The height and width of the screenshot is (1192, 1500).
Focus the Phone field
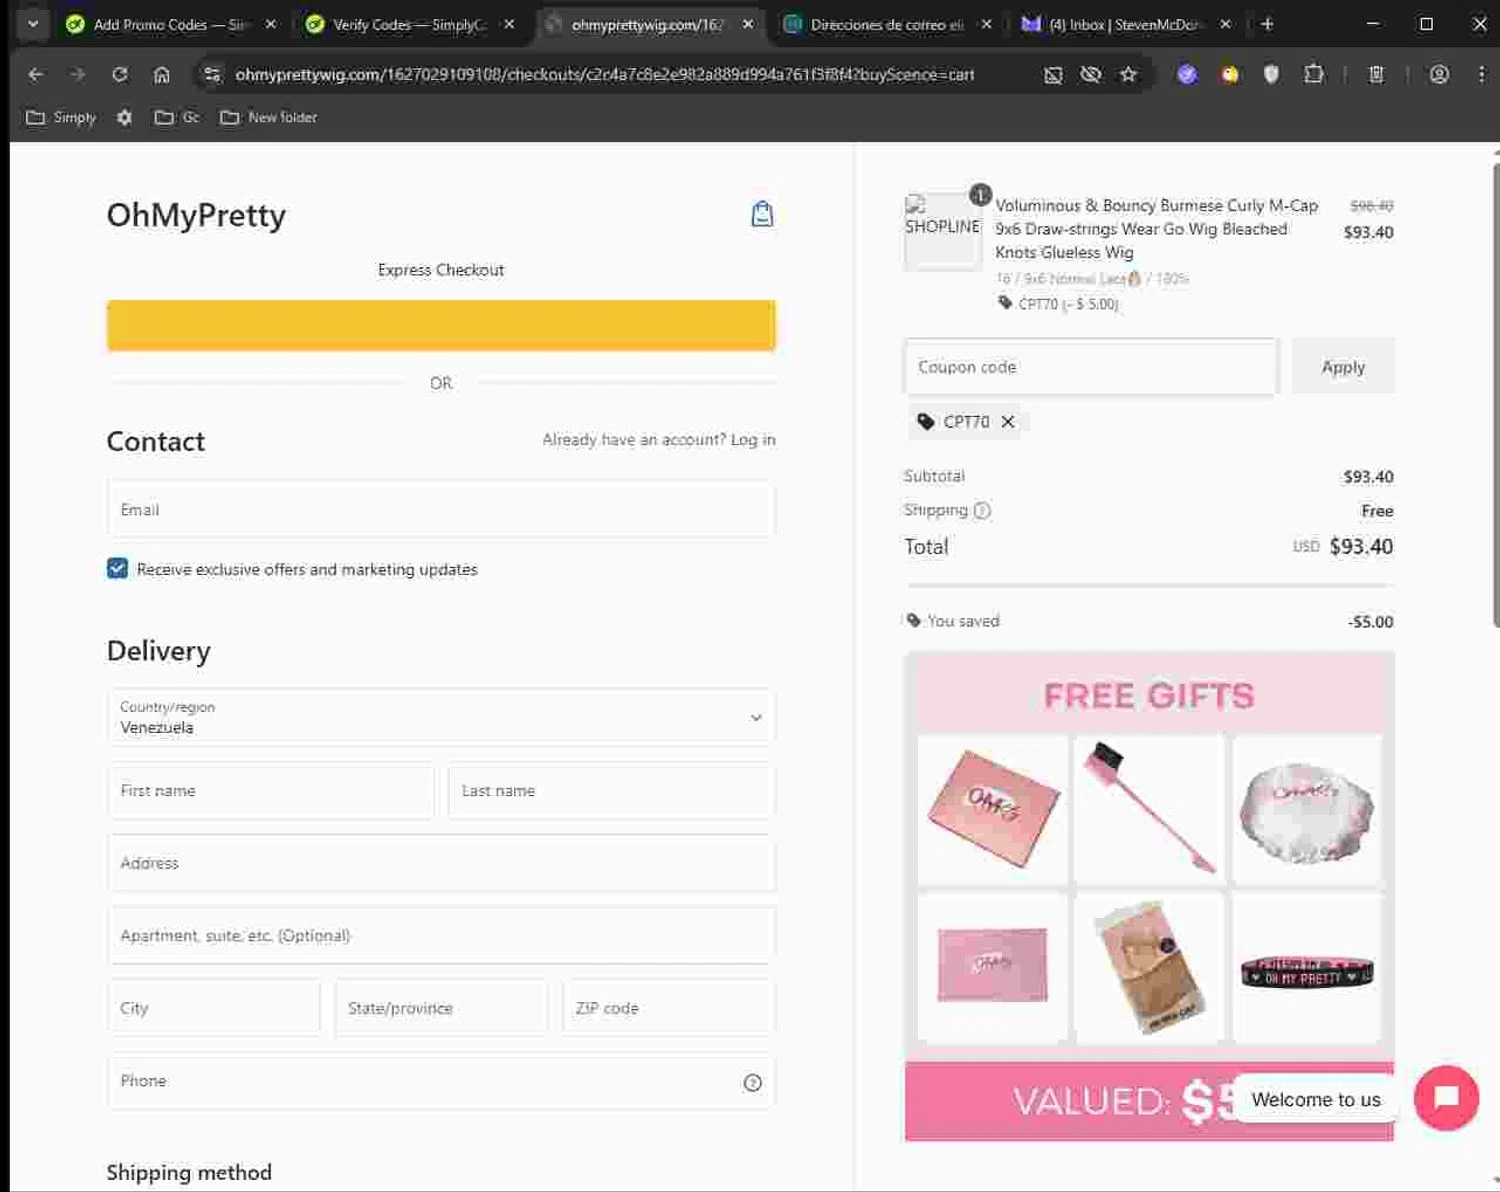pos(441,1081)
